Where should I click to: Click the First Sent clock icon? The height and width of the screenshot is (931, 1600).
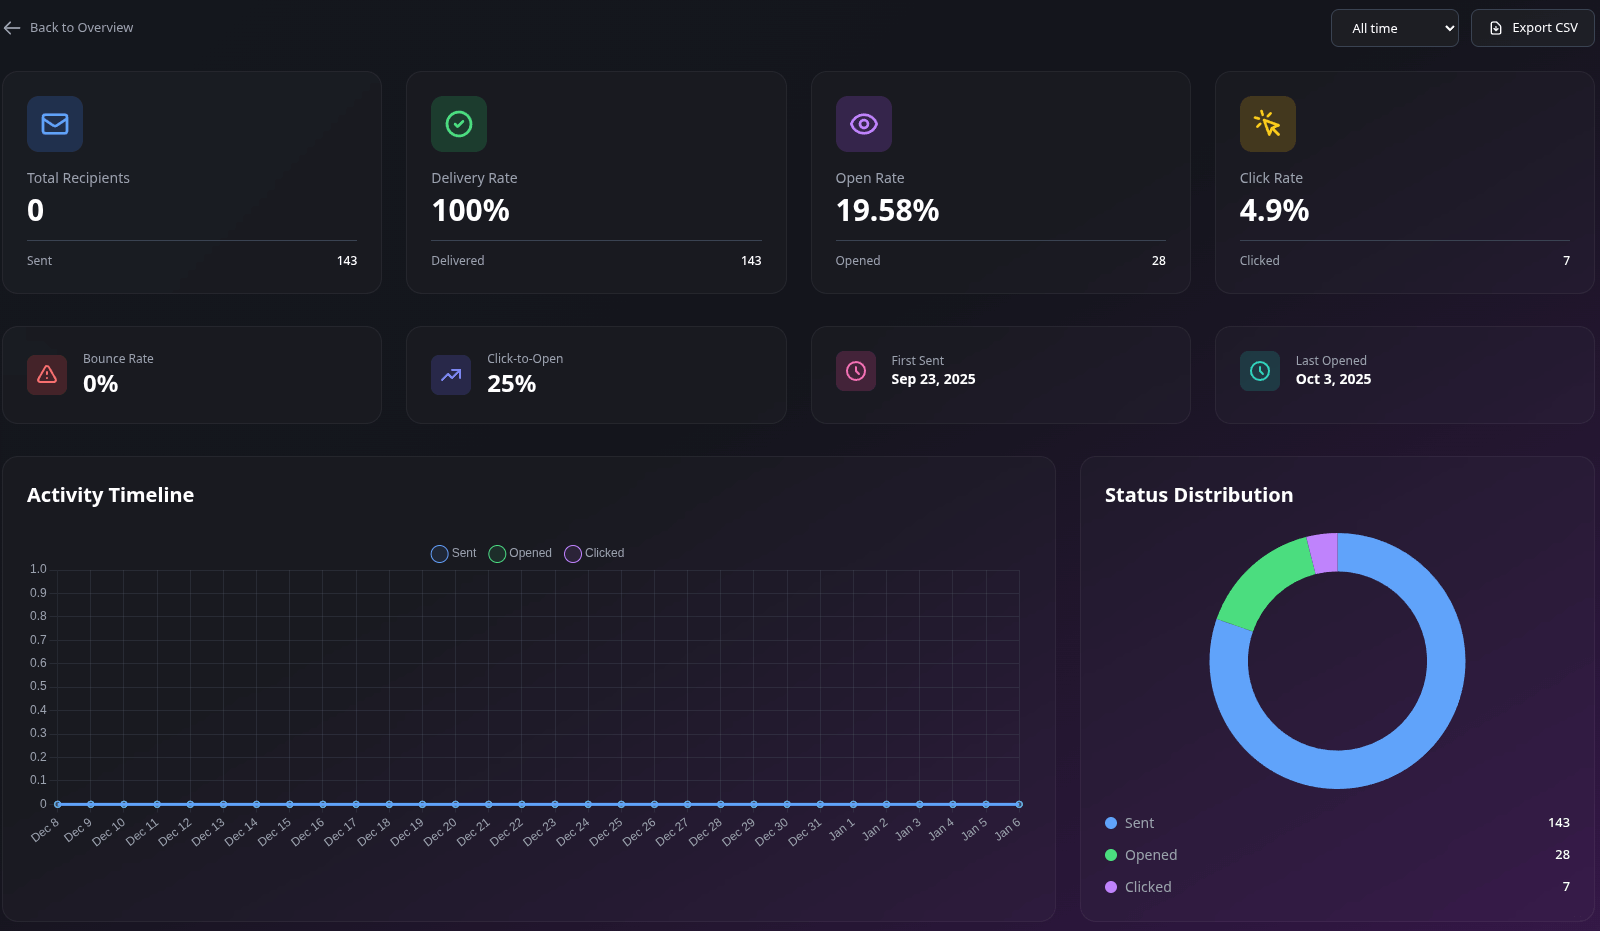pos(856,371)
